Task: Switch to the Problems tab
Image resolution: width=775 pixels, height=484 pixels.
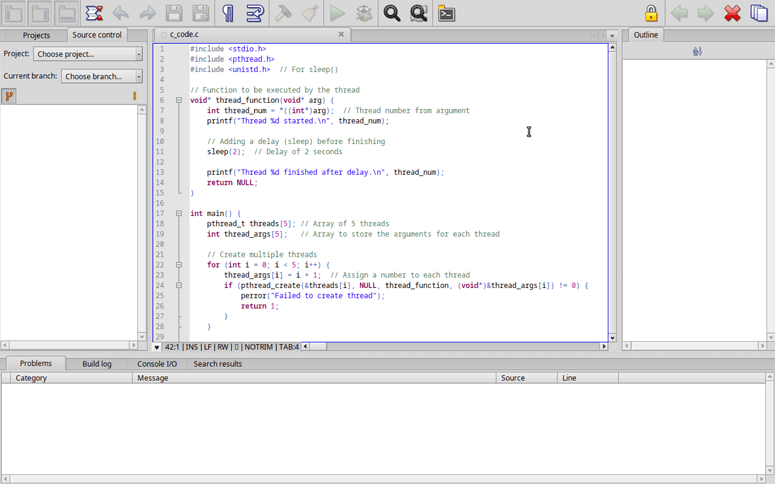Action: [36, 363]
